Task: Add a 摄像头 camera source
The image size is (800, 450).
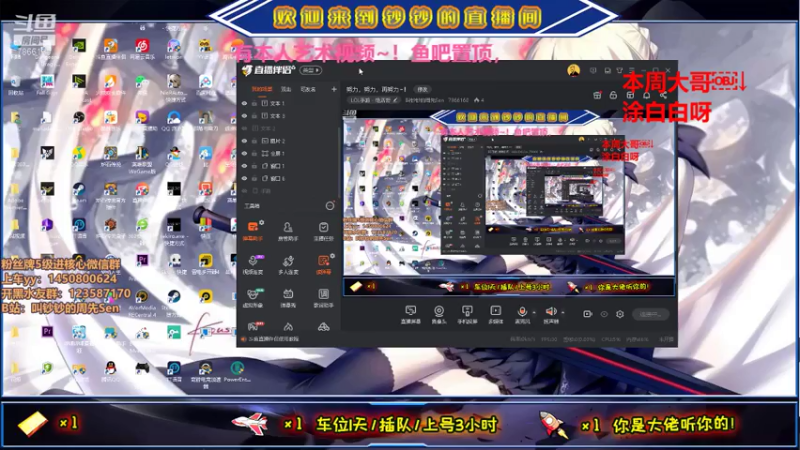Action: [x=439, y=314]
